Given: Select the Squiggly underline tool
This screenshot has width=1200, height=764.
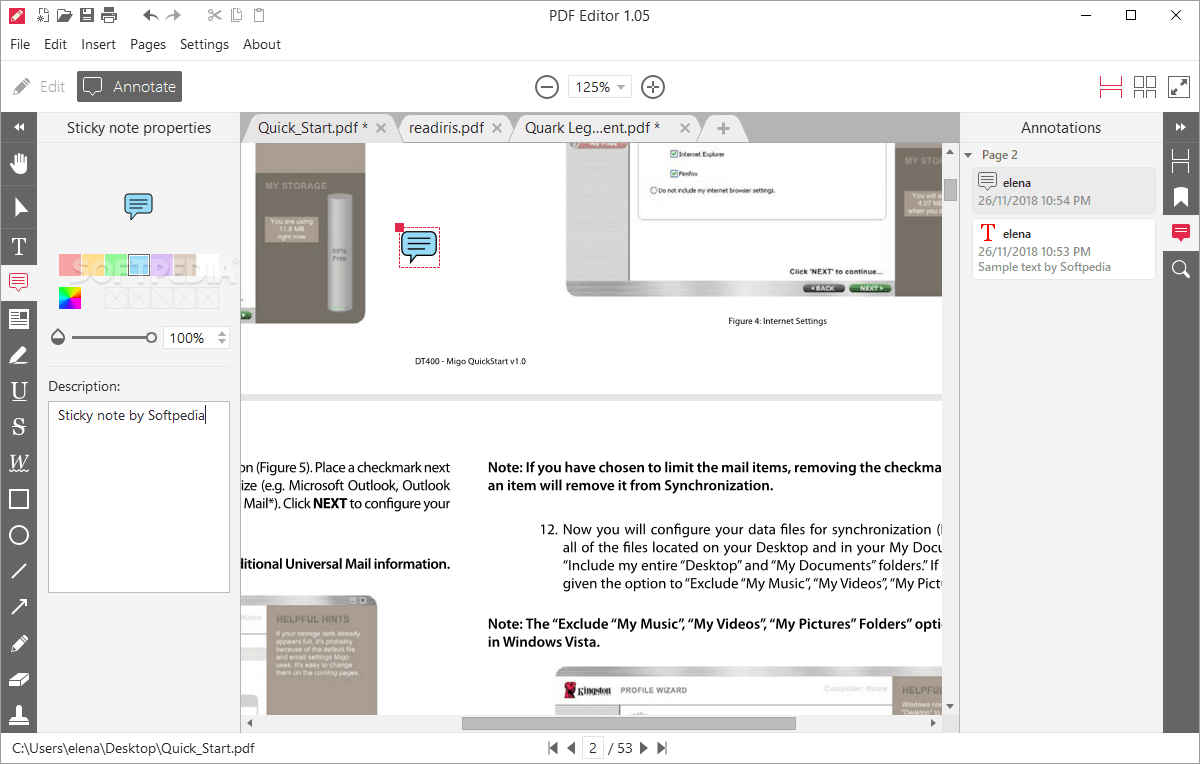Looking at the screenshot, I should (x=18, y=463).
